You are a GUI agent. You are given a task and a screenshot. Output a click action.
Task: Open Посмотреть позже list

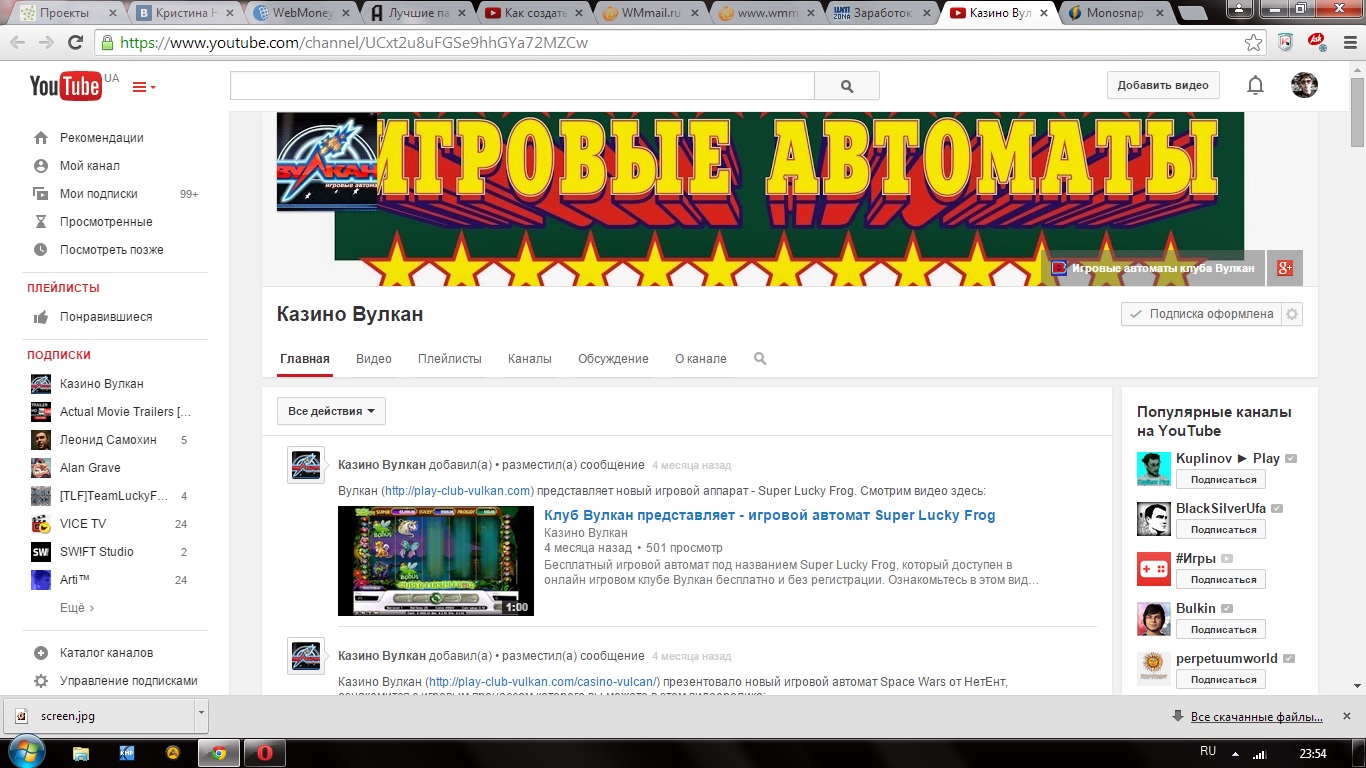111,250
